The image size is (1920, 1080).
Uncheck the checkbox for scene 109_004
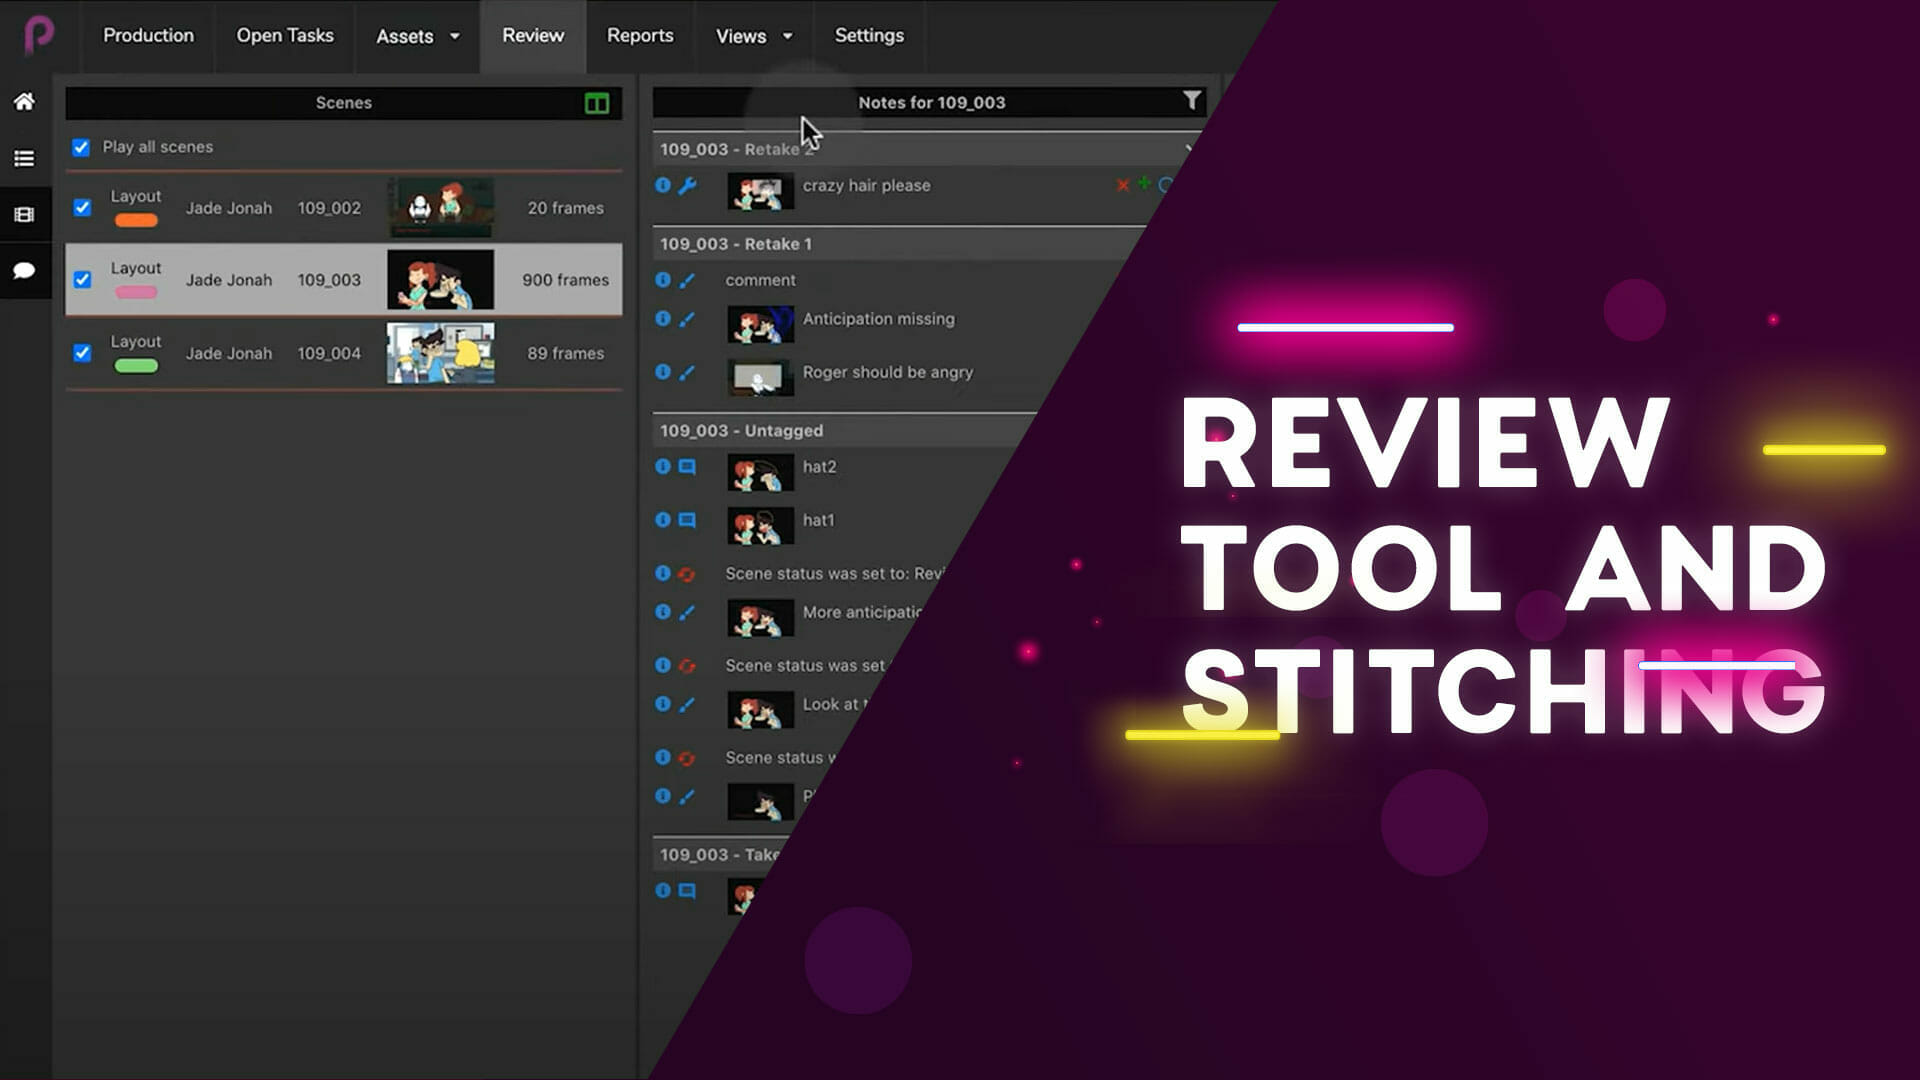[x=82, y=352]
